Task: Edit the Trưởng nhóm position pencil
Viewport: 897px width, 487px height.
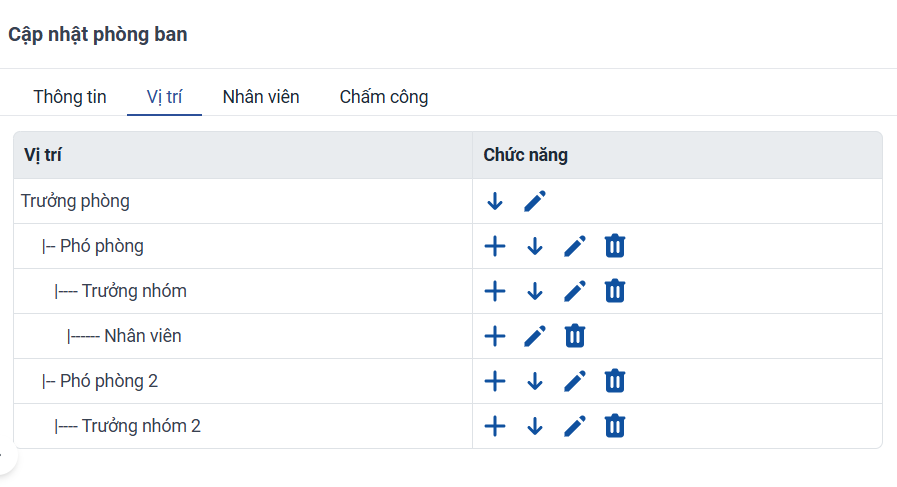Action: click(x=575, y=291)
